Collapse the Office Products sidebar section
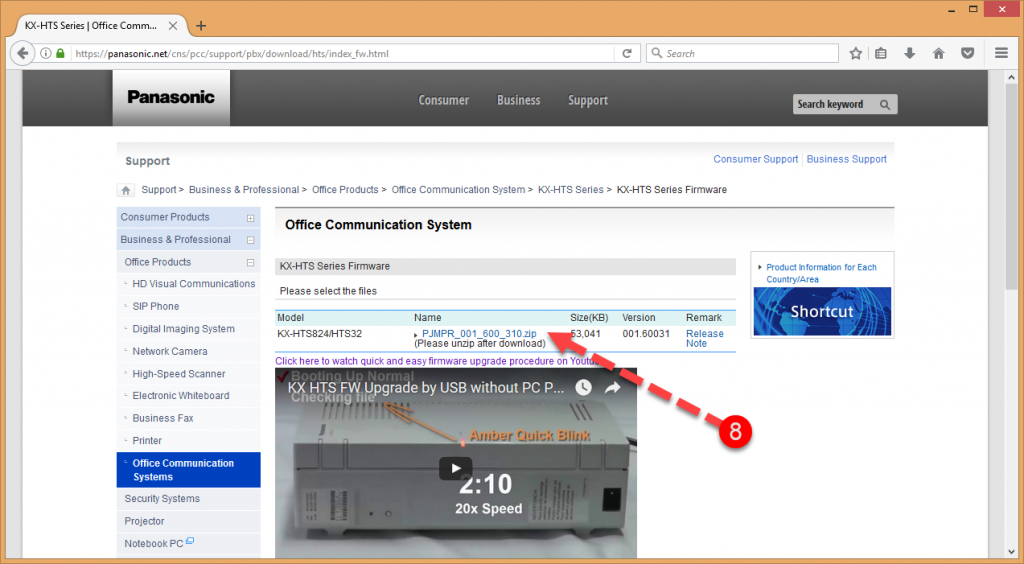 click(250, 262)
